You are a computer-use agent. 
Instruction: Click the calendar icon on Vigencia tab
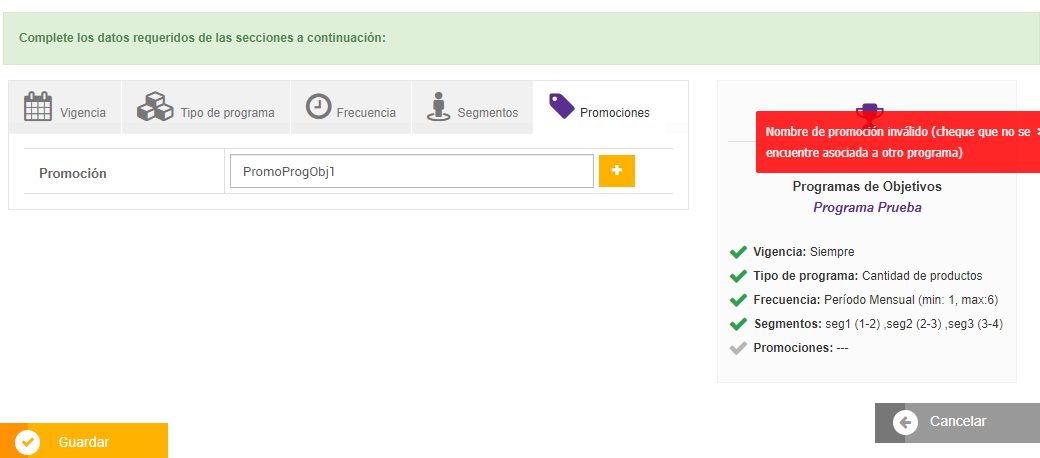(x=38, y=106)
